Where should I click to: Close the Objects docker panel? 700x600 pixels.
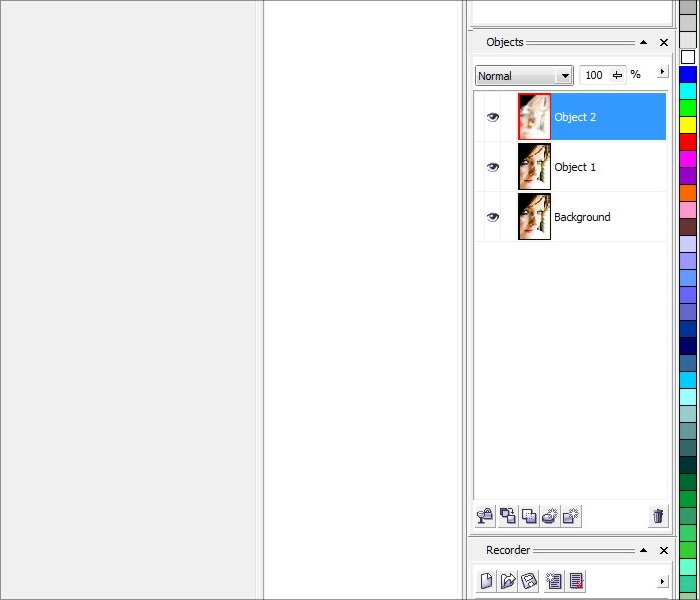tap(664, 42)
